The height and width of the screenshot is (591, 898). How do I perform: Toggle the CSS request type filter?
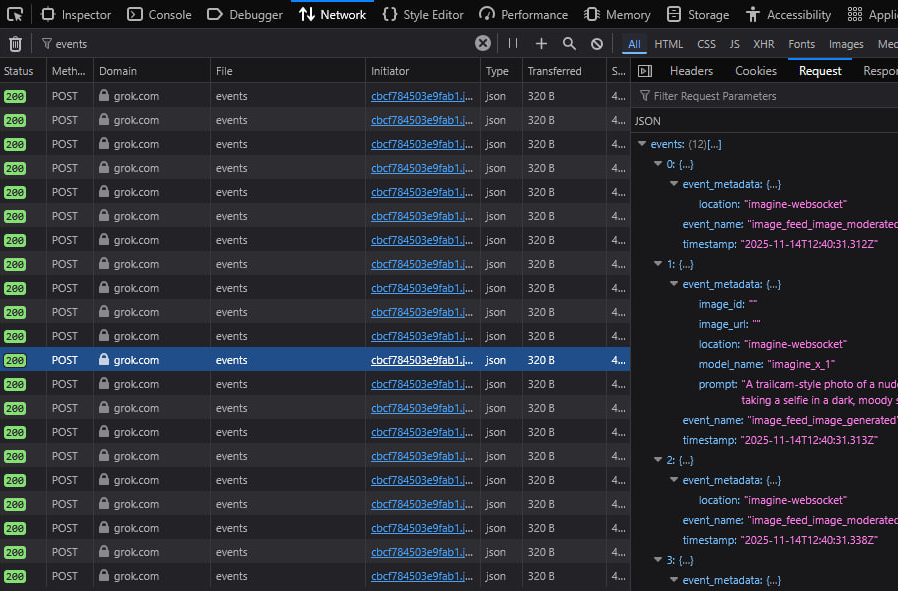click(x=706, y=44)
